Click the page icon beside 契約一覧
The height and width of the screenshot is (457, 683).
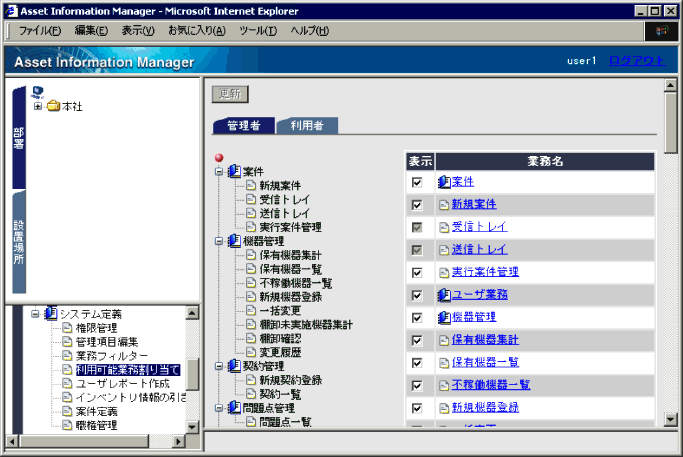pos(250,394)
